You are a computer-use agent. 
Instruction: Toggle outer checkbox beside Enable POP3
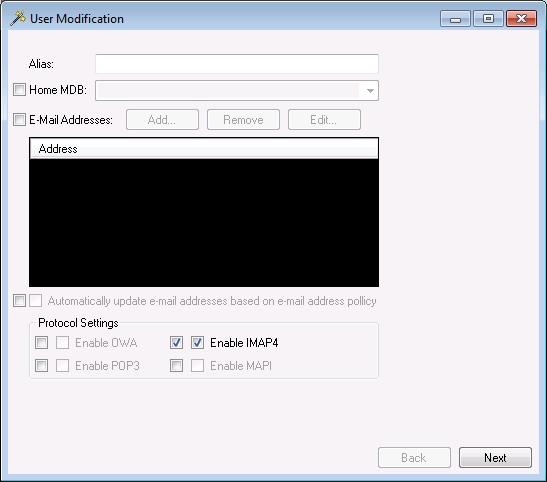click(42, 366)
